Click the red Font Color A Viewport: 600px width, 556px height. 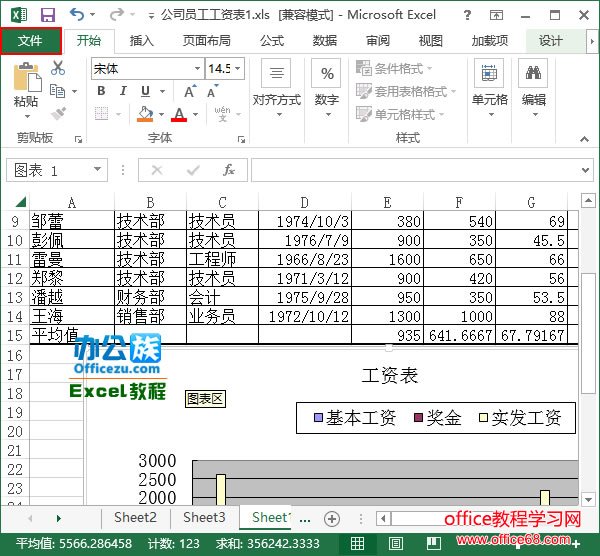pos(179,114)
